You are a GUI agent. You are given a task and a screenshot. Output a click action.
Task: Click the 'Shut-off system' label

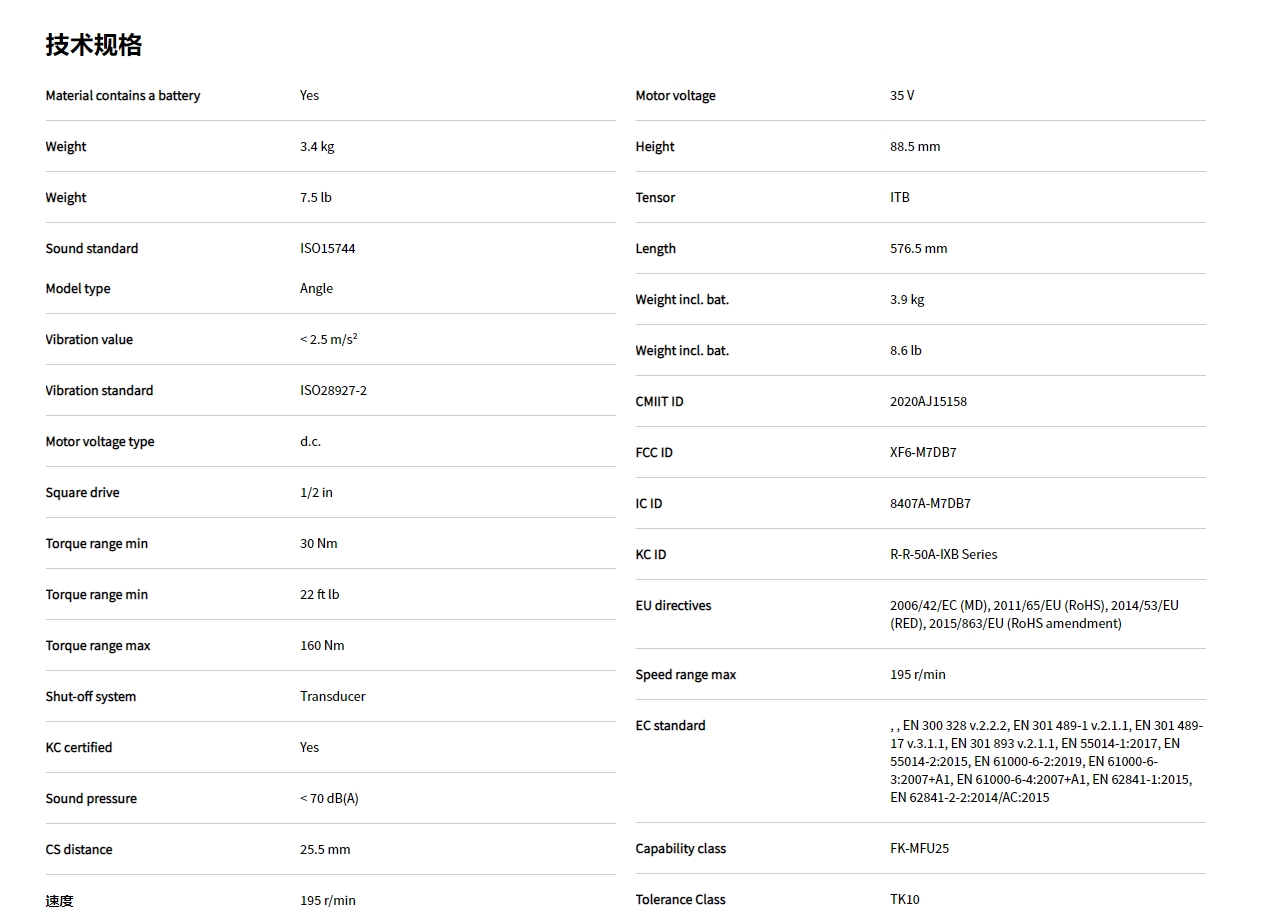click(90, 697)
